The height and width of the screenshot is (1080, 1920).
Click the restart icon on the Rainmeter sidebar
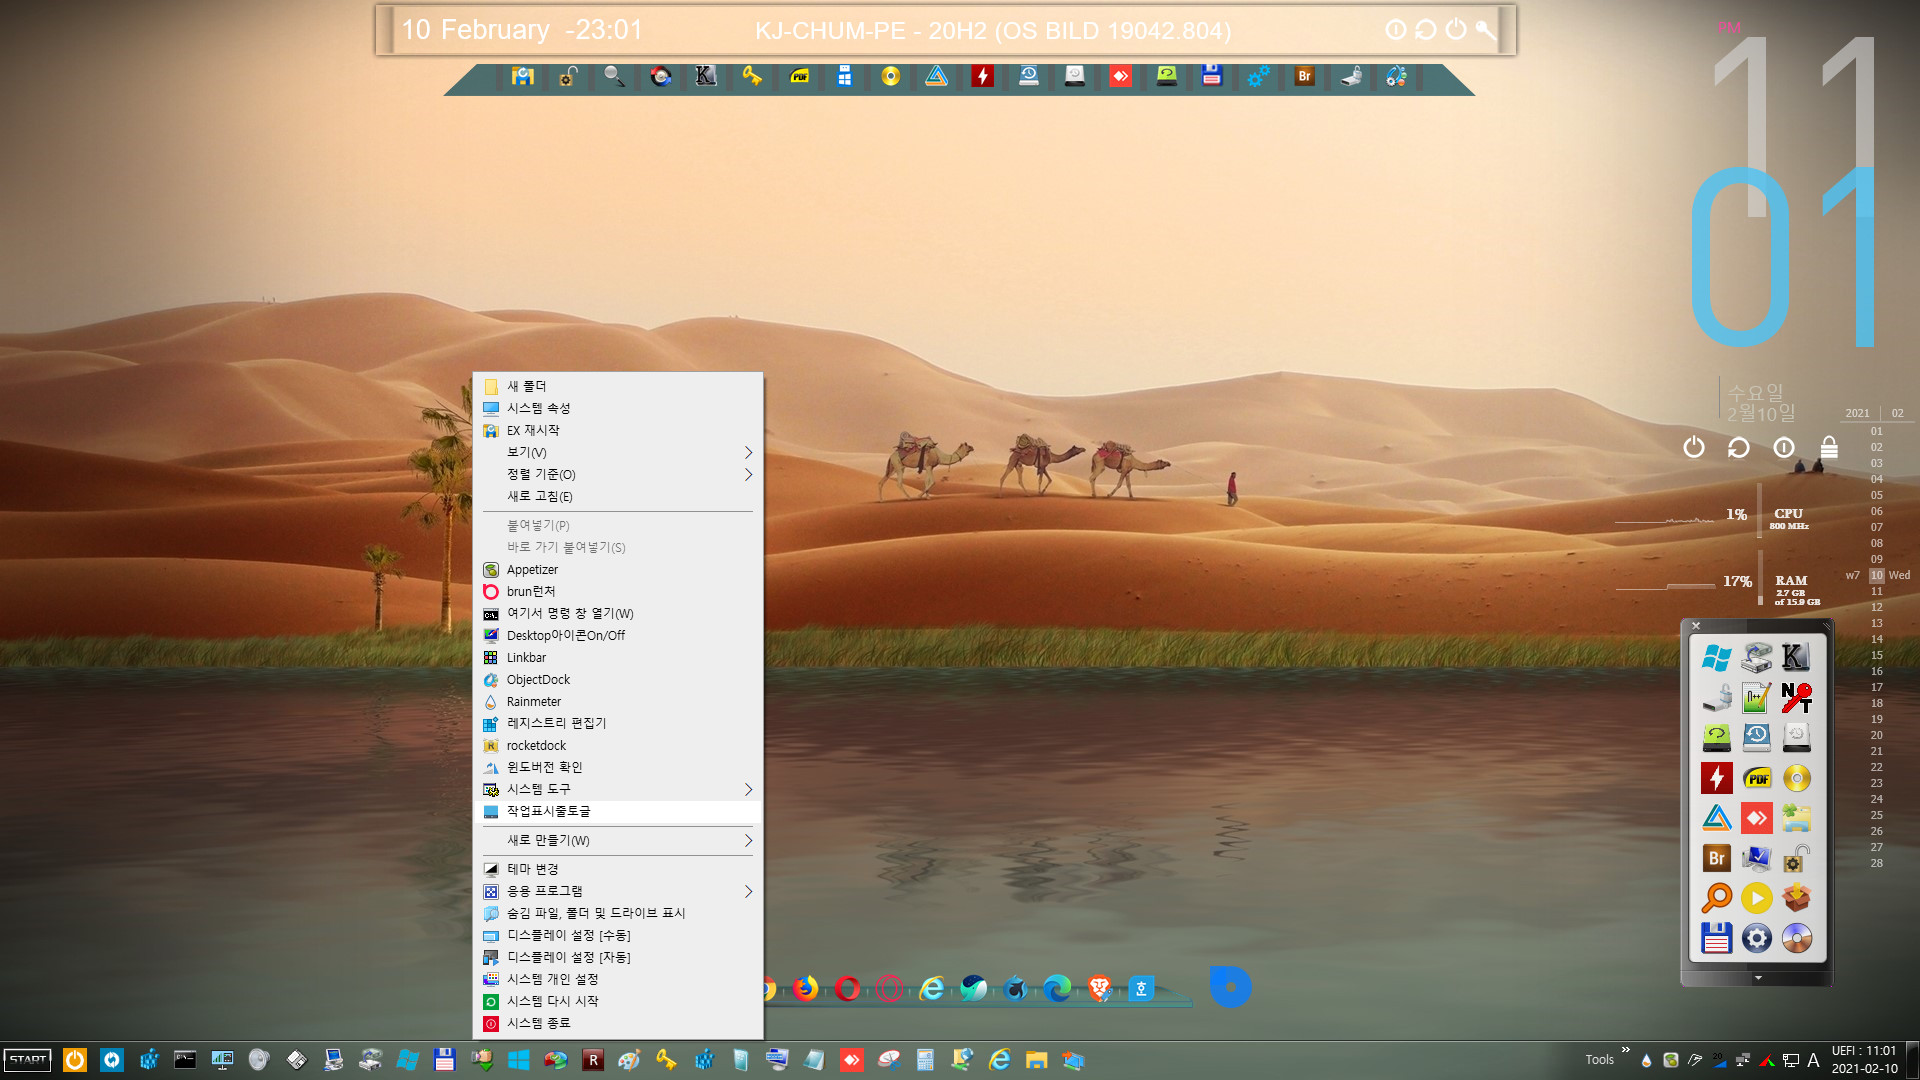pyautogui.click(x=1738, y=447)
